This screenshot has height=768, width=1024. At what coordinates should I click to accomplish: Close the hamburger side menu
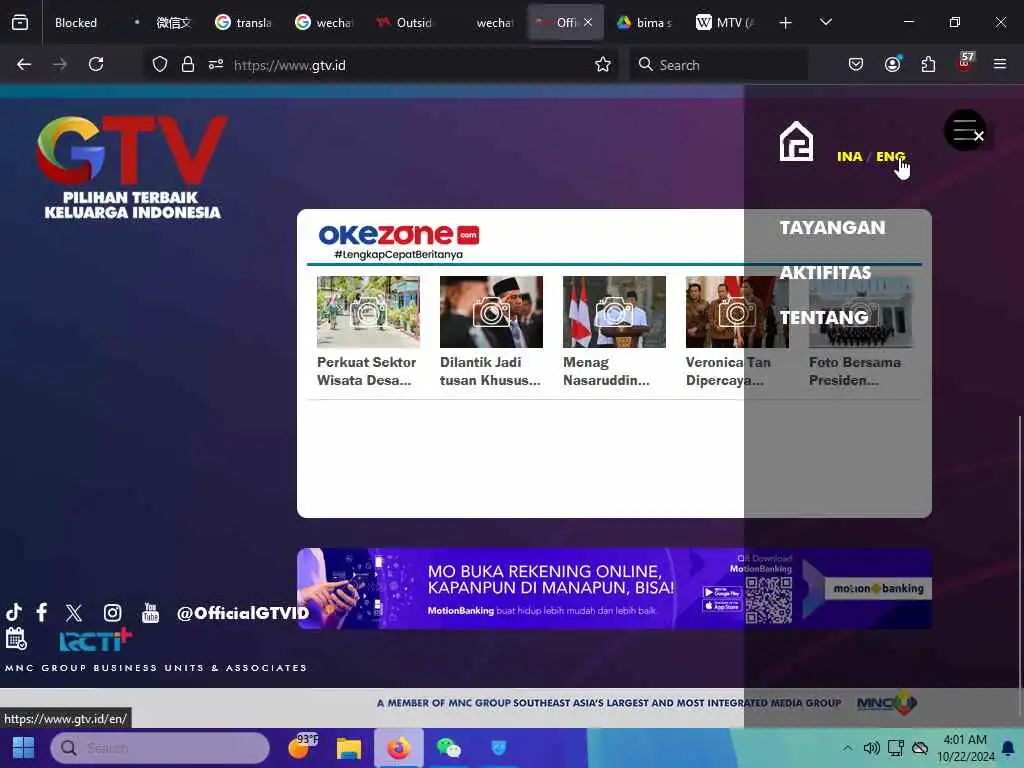(965, 131)
